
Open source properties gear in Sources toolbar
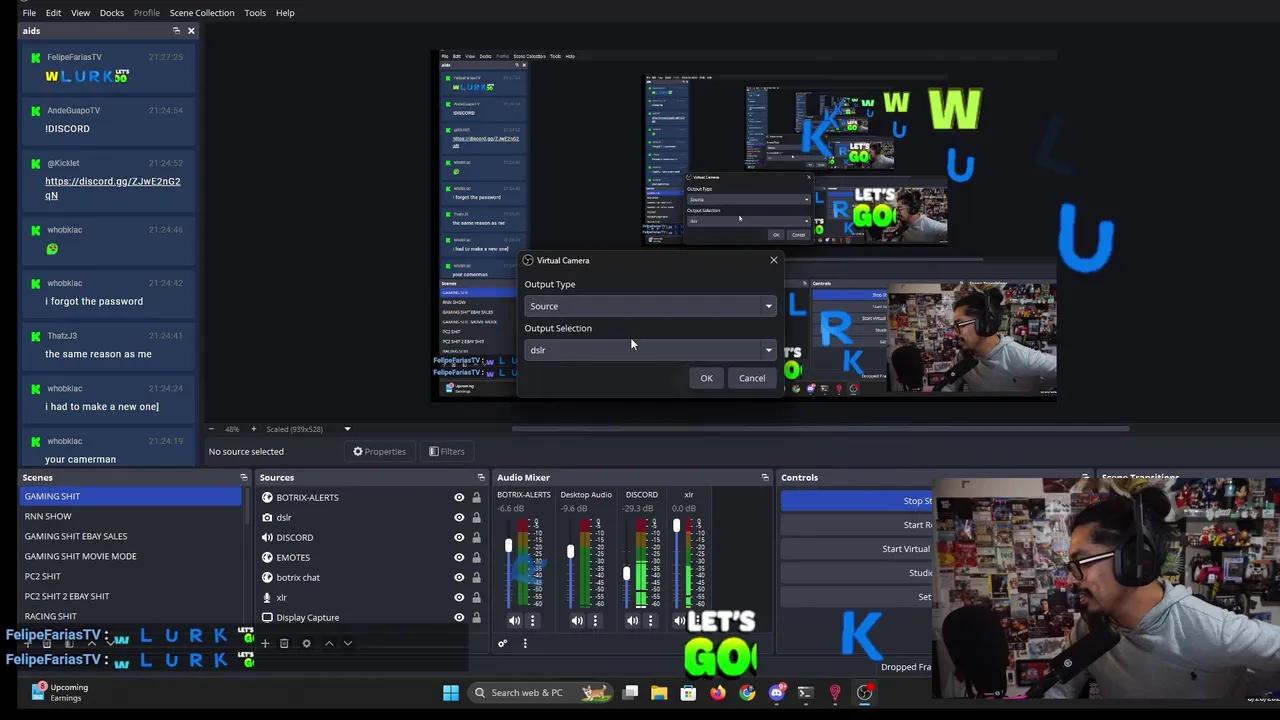point(306,643)
